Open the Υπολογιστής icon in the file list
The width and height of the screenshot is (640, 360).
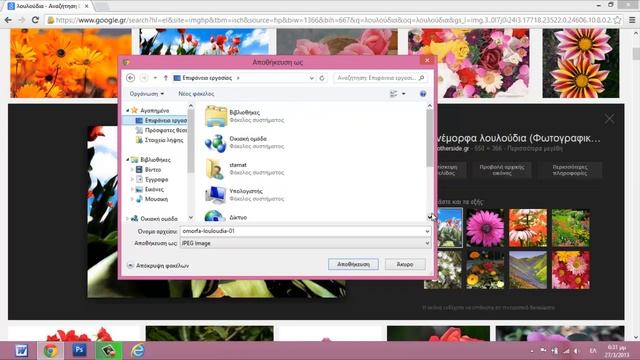[216, 195]
